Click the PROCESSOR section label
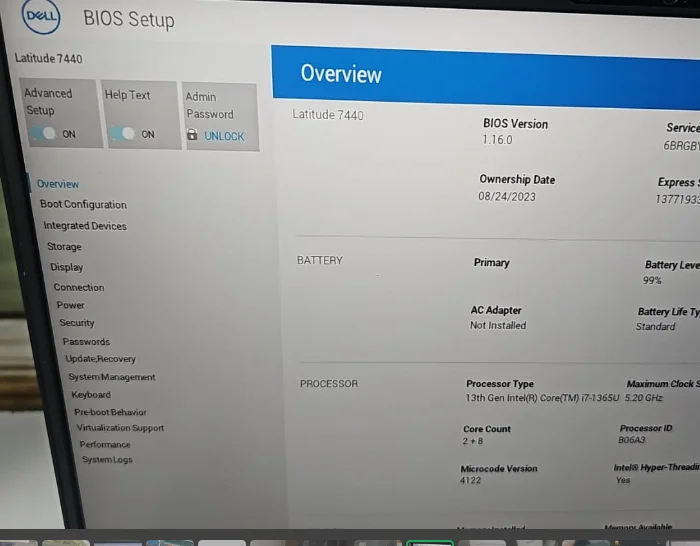 point(329,383)
